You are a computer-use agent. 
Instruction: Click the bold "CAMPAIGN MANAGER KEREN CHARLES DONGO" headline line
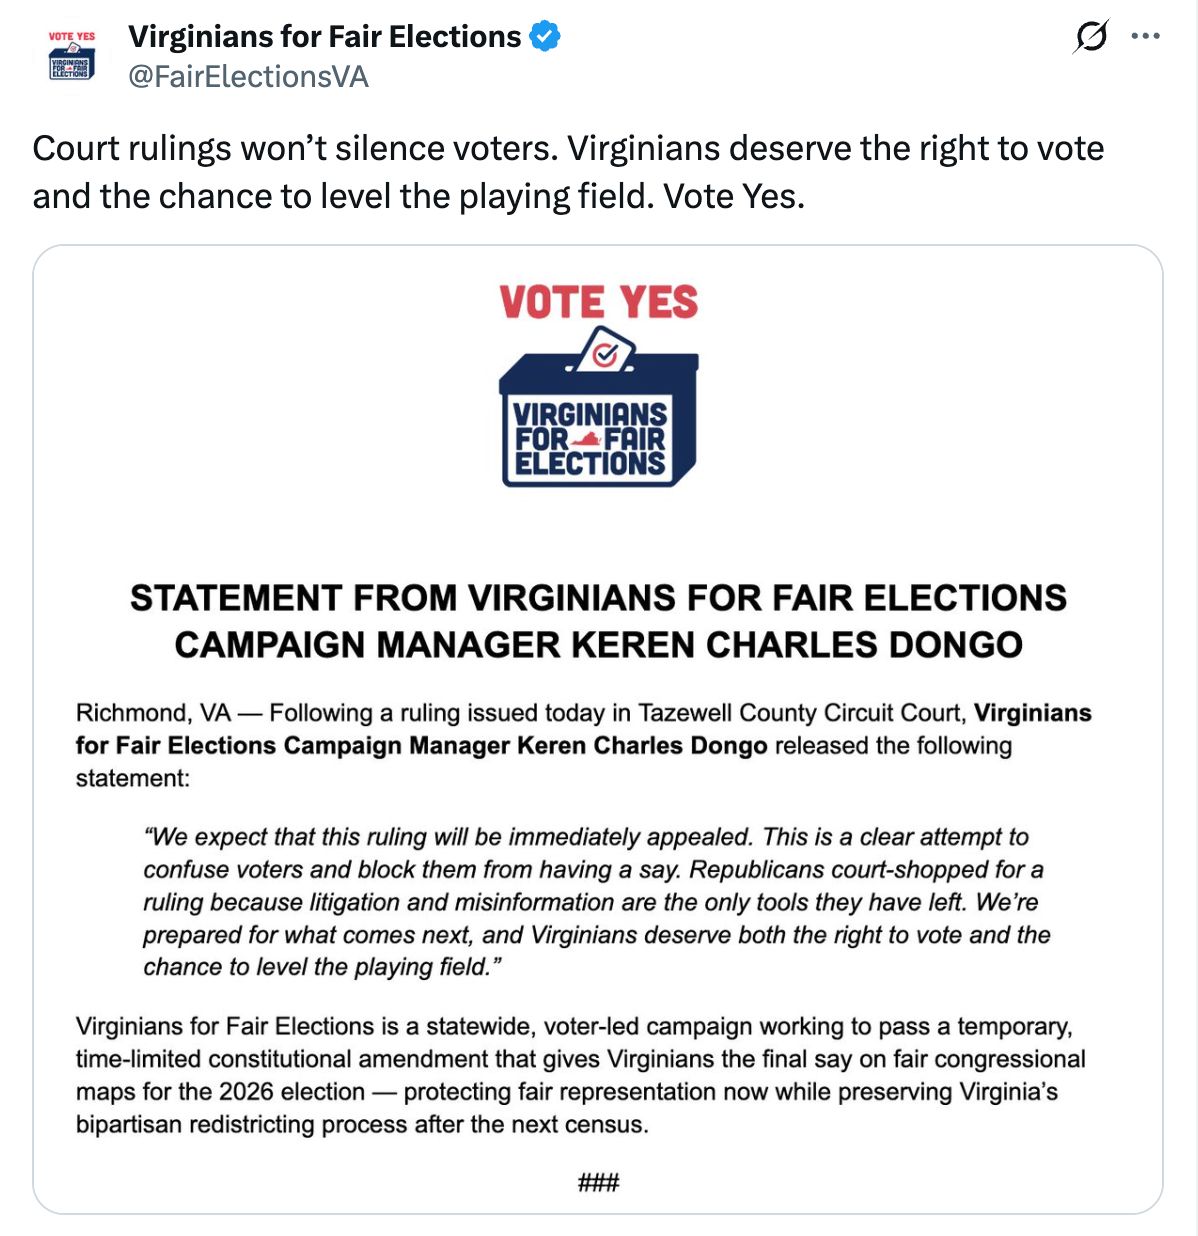tap(598, 645)
